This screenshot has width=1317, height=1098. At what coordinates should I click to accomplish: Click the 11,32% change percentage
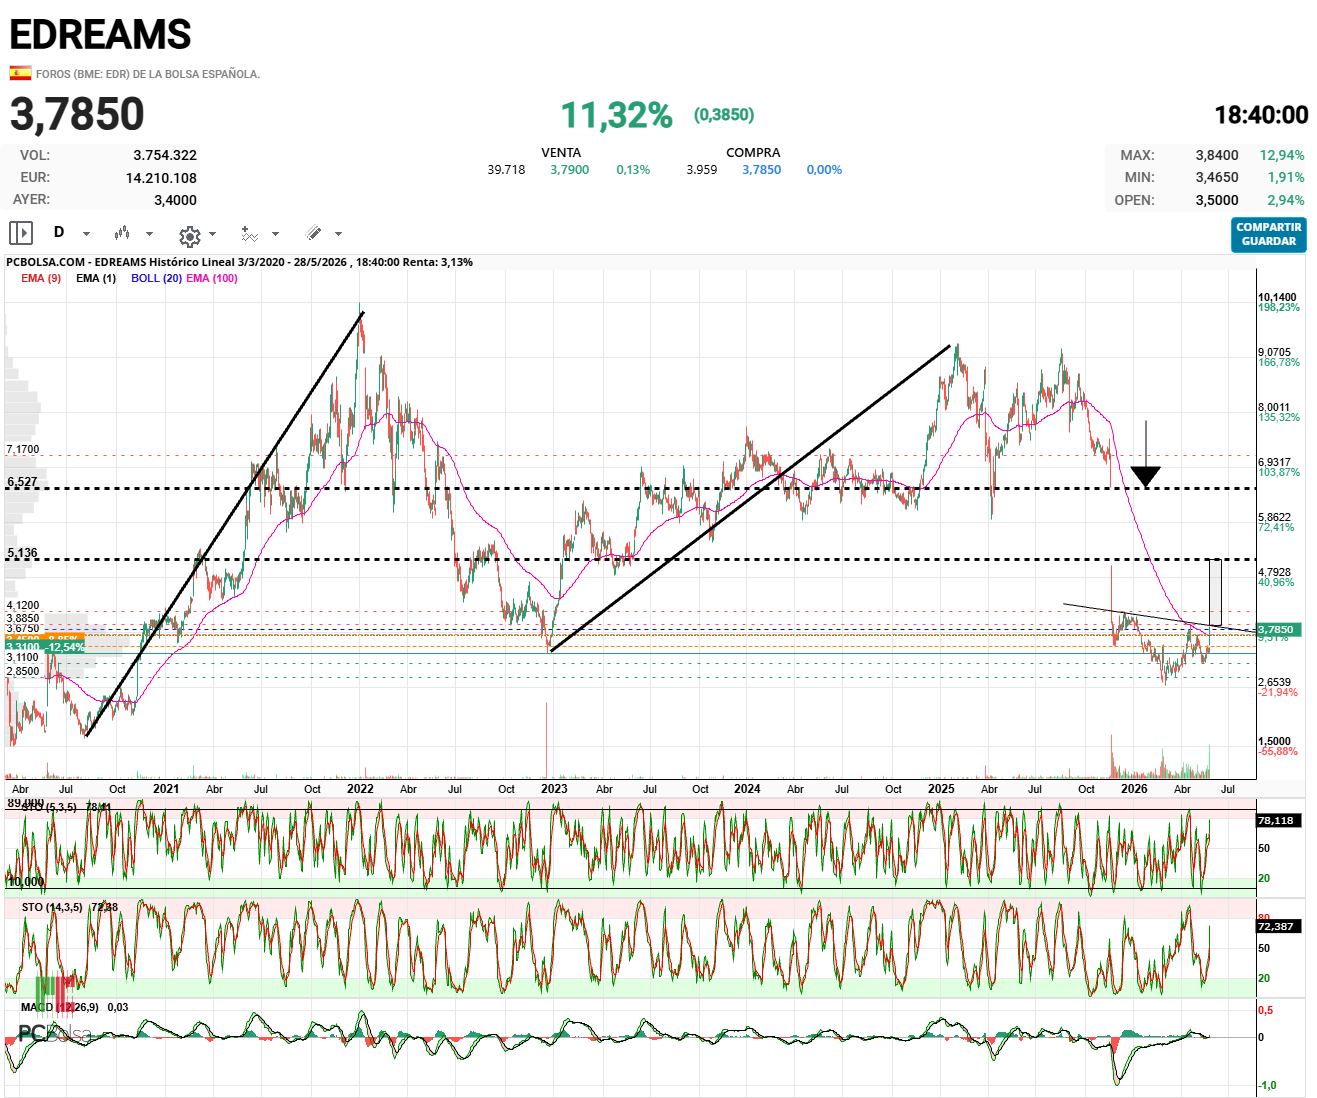[x=616, y=115]
